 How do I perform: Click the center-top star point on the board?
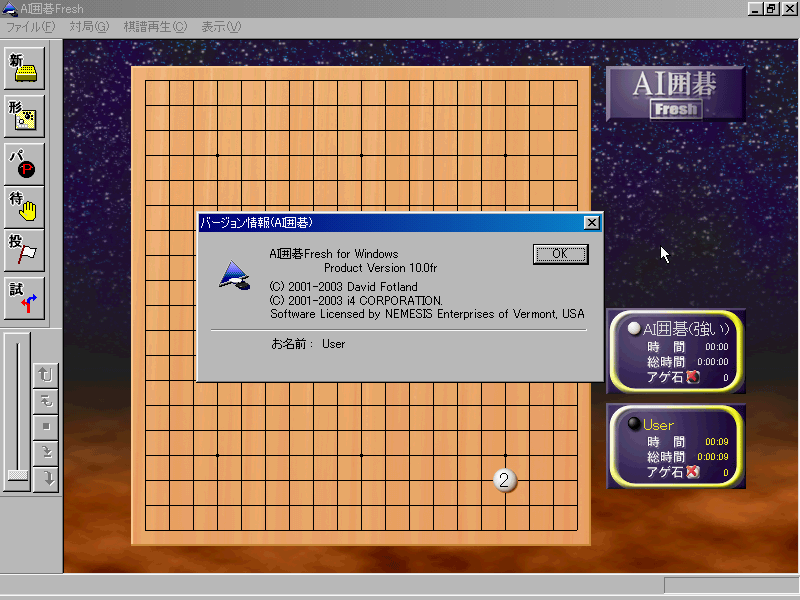pyautogui.click(x=362, y=155)
